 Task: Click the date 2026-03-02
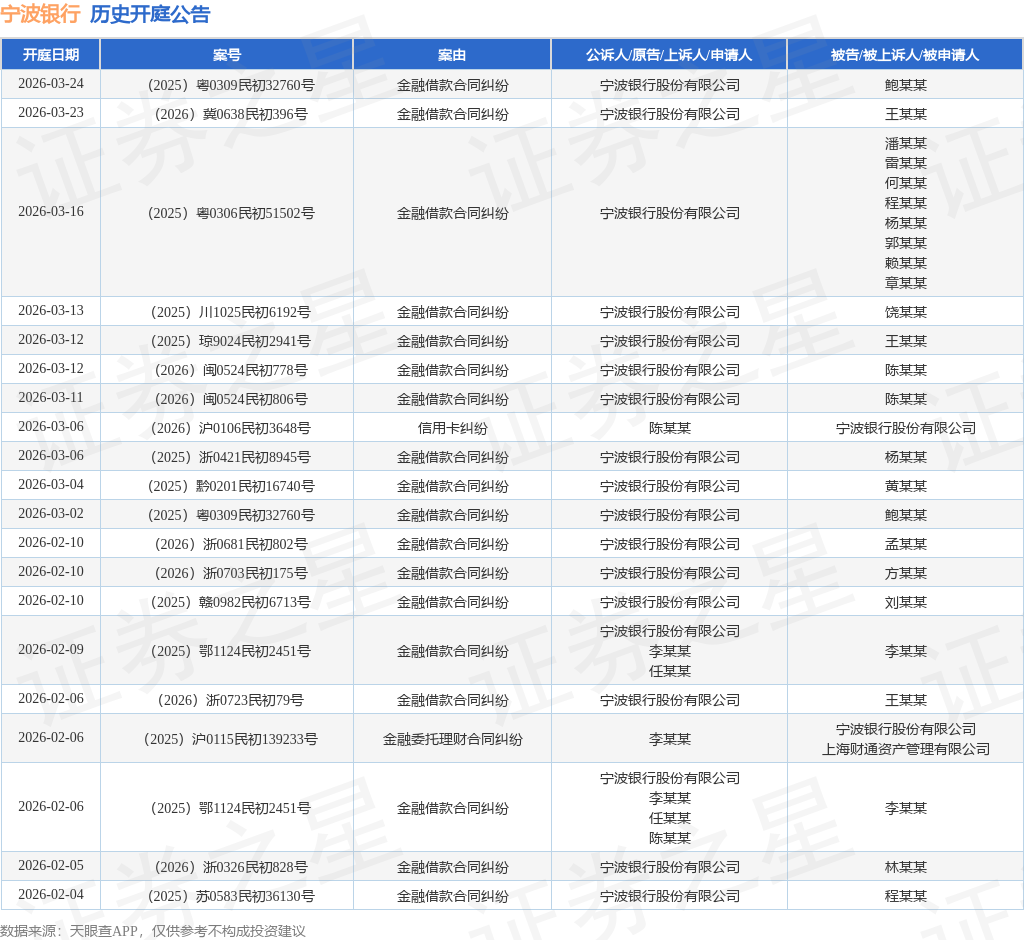(x=51, y=513)
